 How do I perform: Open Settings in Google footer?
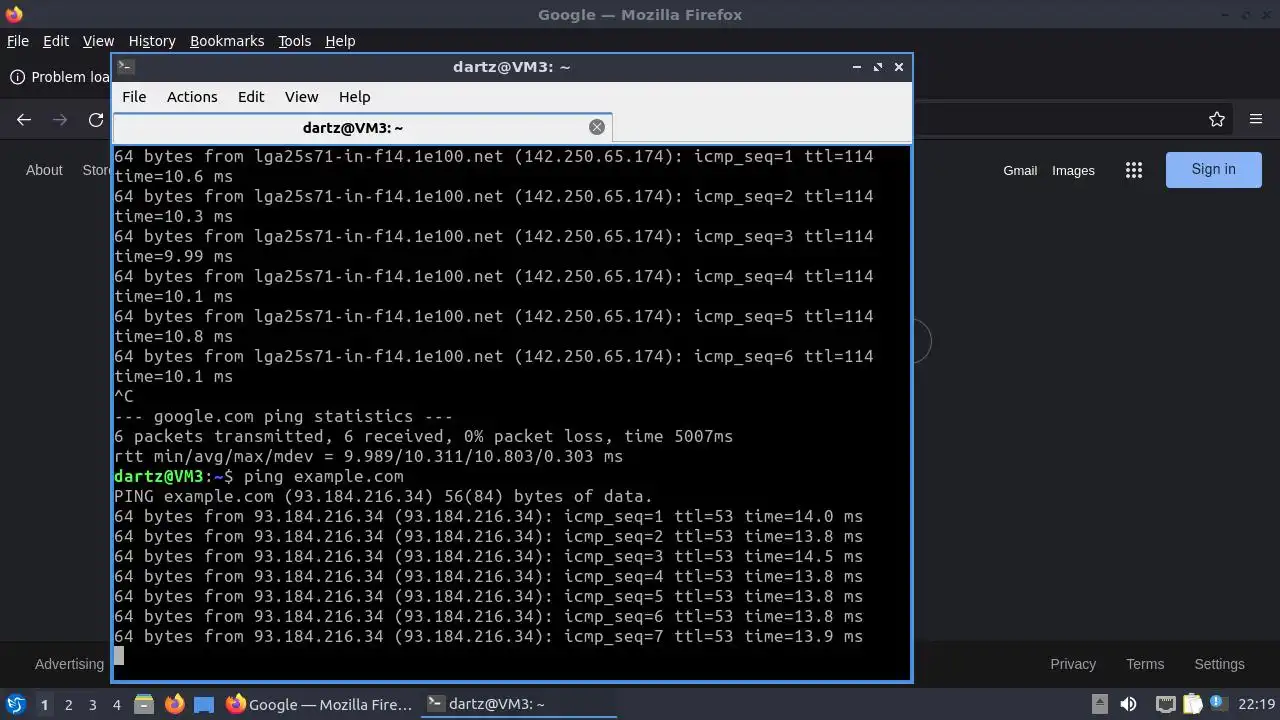[1219, 664]
